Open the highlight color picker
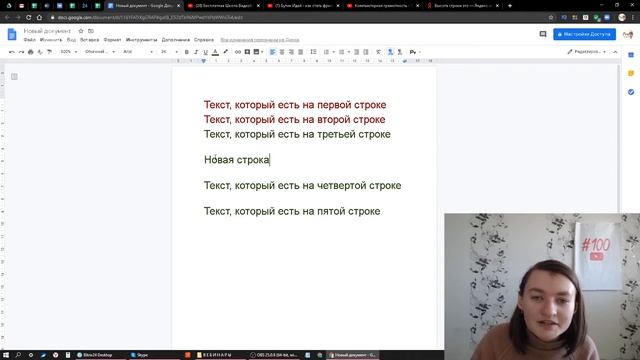 click(225, 52)
